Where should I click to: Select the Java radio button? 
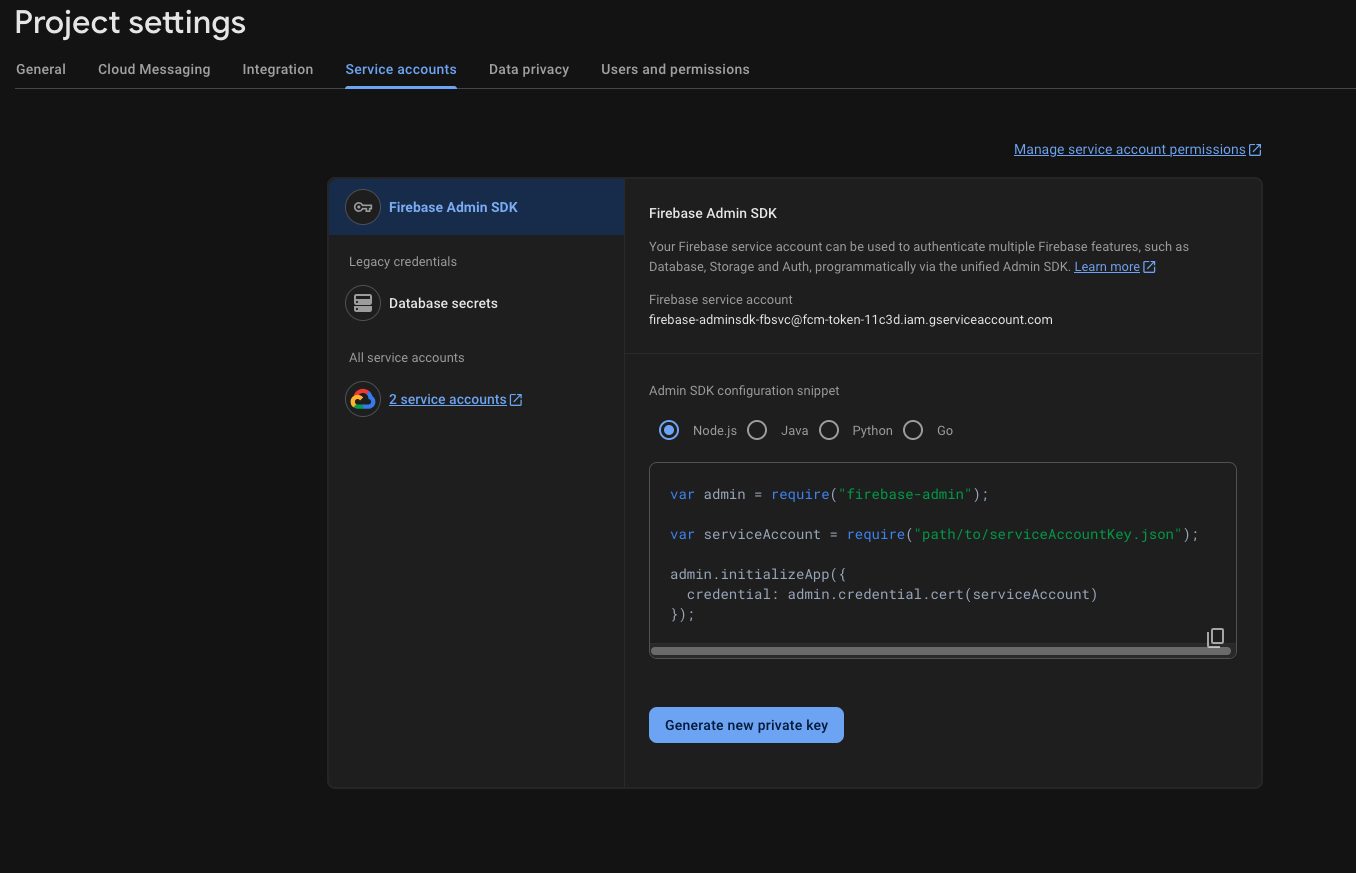757,430
